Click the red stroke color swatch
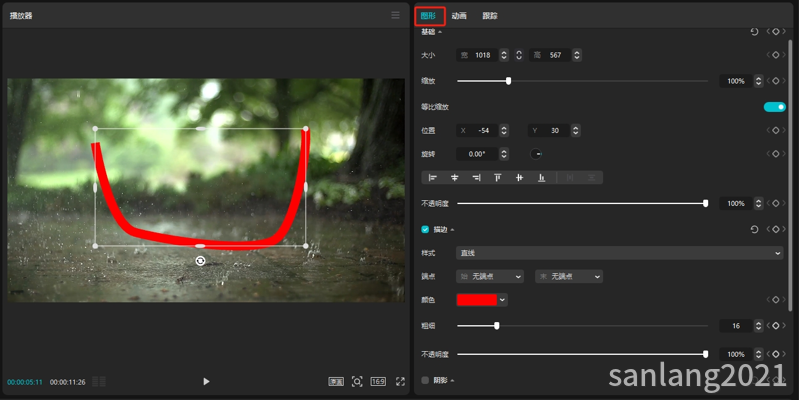The image size is (799, 400). [x=476, y=299]
